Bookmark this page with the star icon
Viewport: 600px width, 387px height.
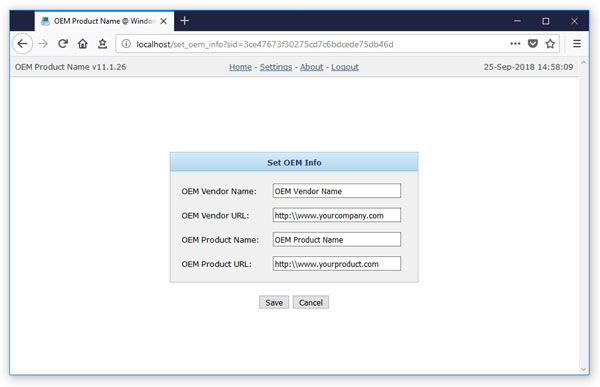pyautogui.click(x=550, y=44)
